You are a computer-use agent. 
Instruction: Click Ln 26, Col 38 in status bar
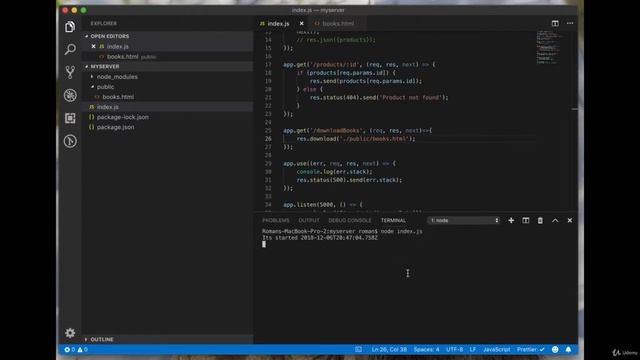389,349
